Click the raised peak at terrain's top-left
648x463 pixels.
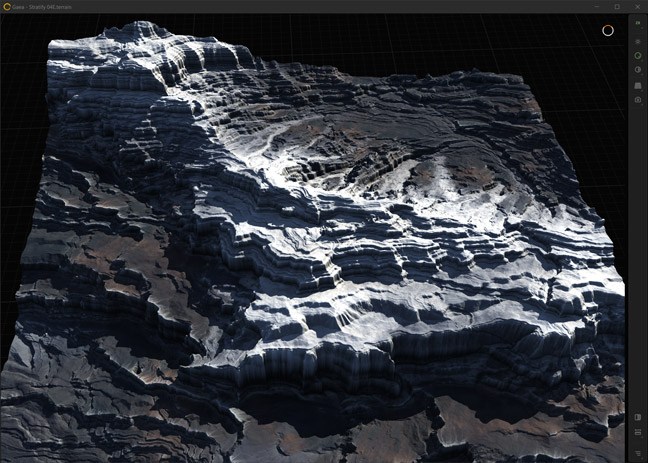[130, 45]
